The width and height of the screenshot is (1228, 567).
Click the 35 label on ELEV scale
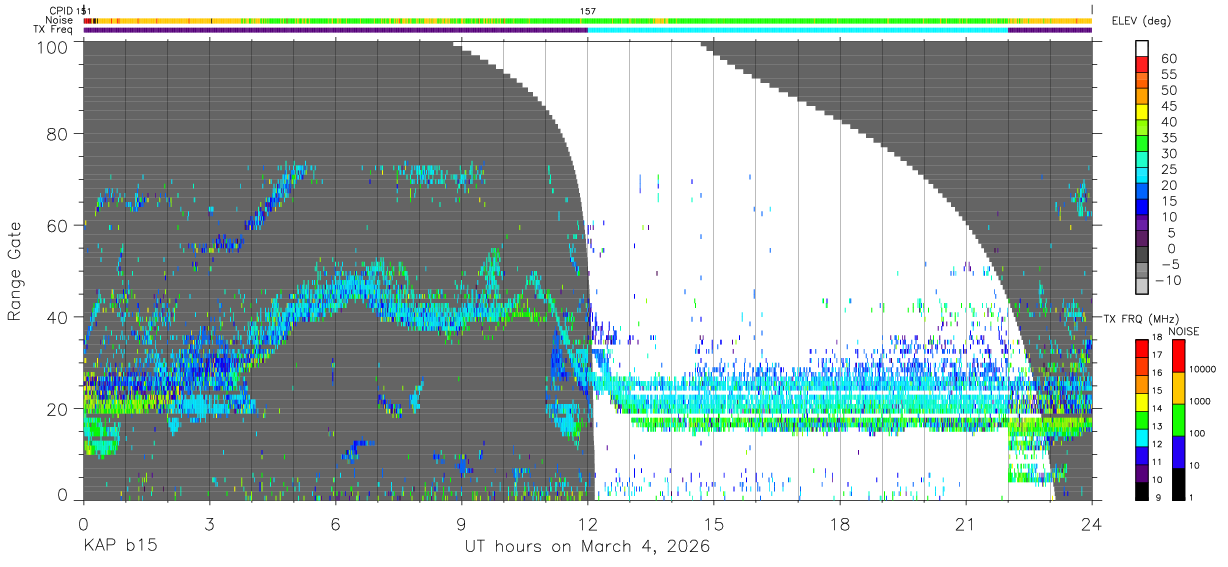pos(1167,138)
